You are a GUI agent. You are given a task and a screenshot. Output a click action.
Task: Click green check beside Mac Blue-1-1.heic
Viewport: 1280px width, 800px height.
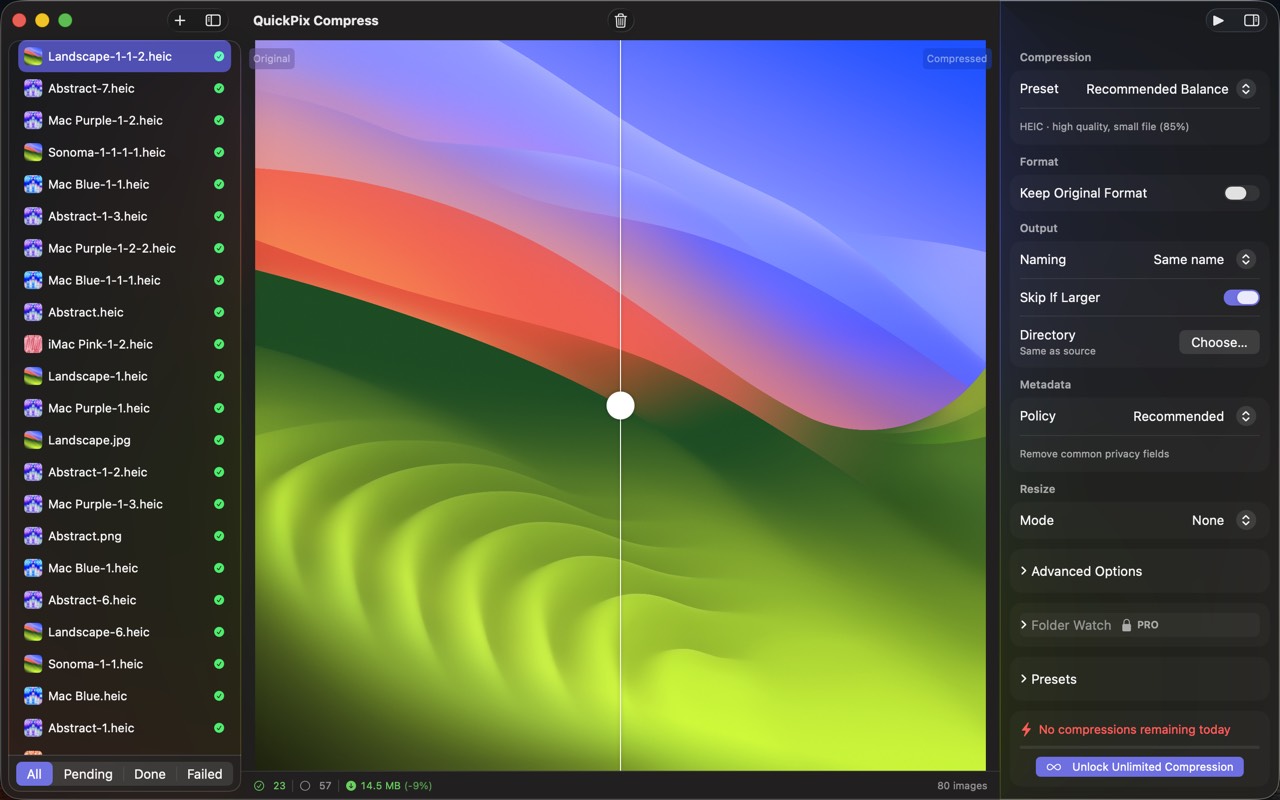point(219,184)
